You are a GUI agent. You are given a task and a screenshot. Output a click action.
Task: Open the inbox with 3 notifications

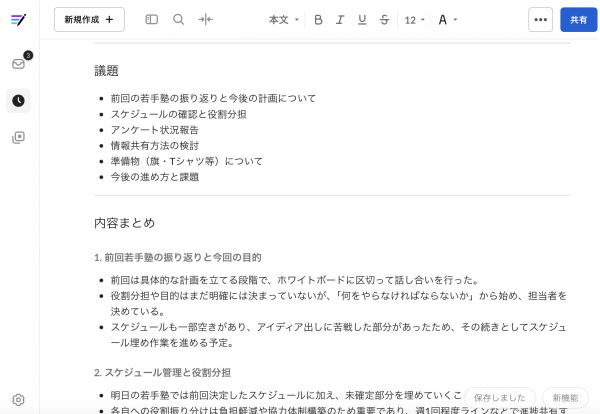(x=18, y=64)
